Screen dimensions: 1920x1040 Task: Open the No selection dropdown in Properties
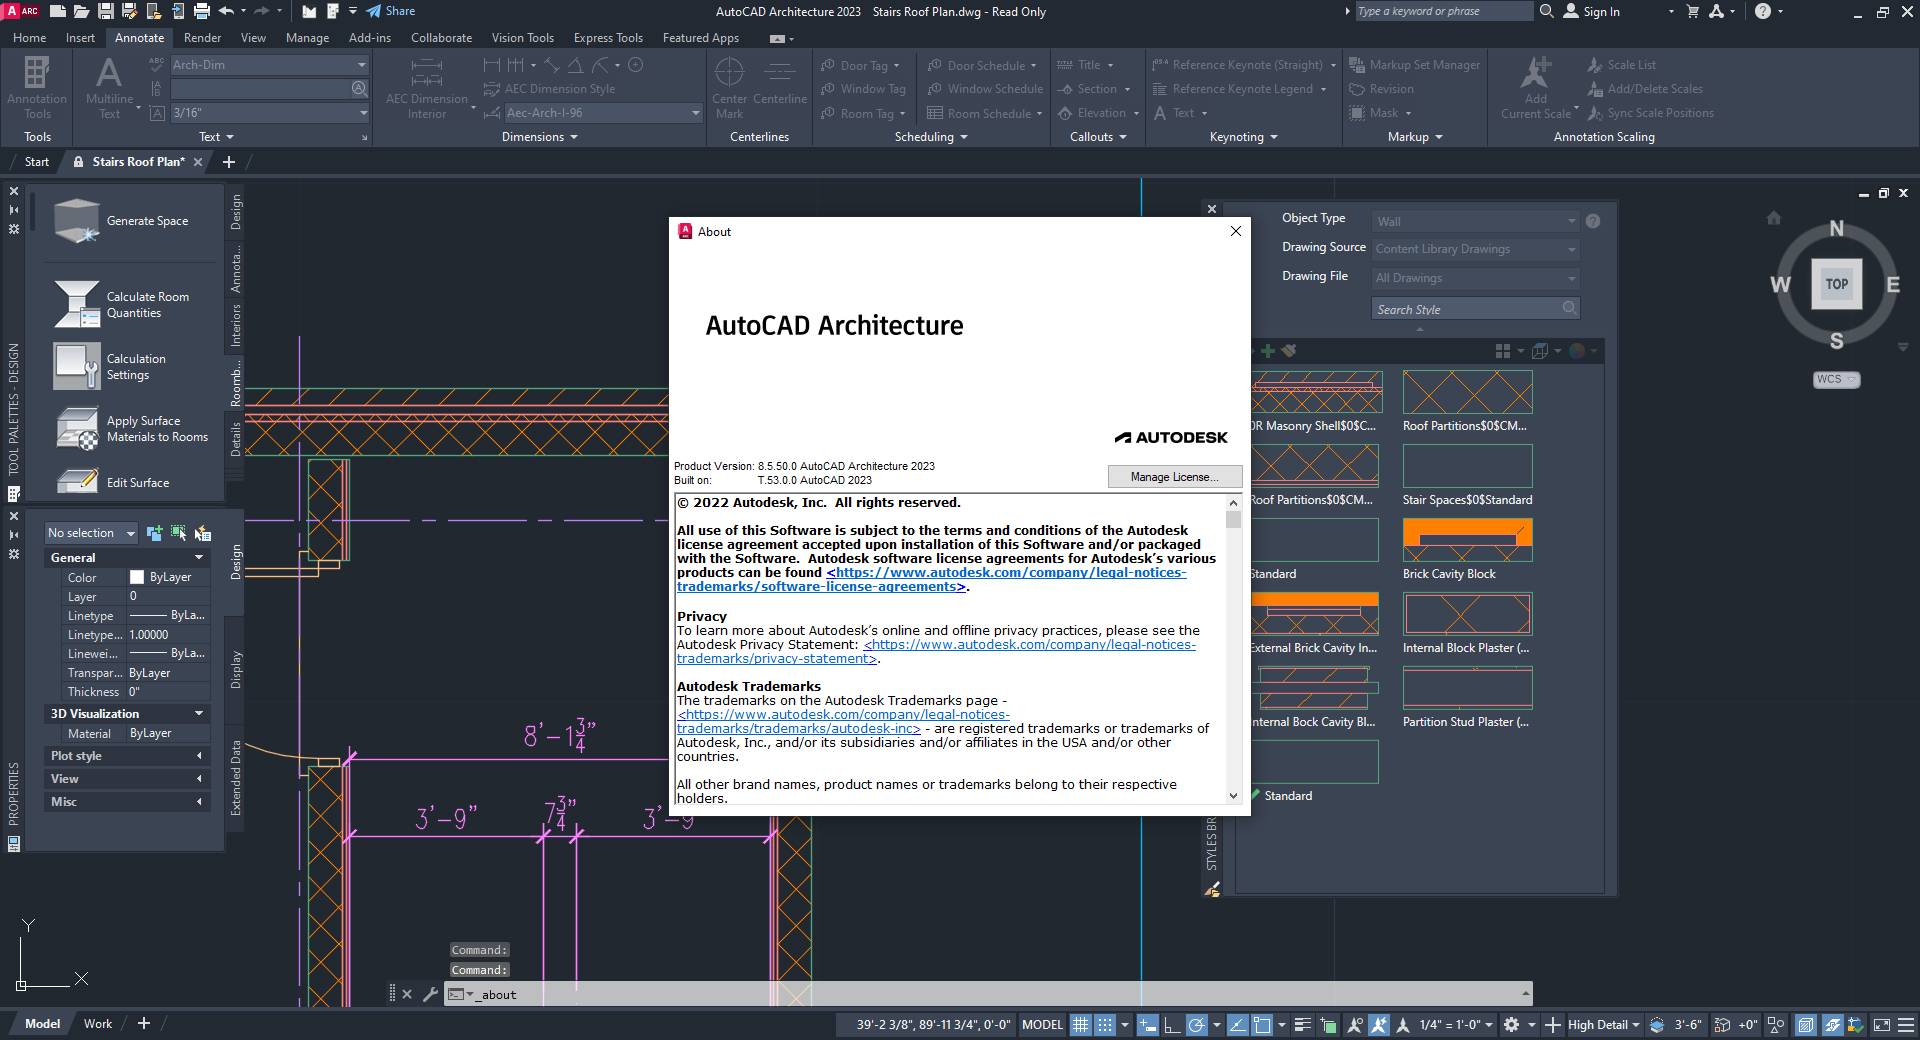coord(92,533)
